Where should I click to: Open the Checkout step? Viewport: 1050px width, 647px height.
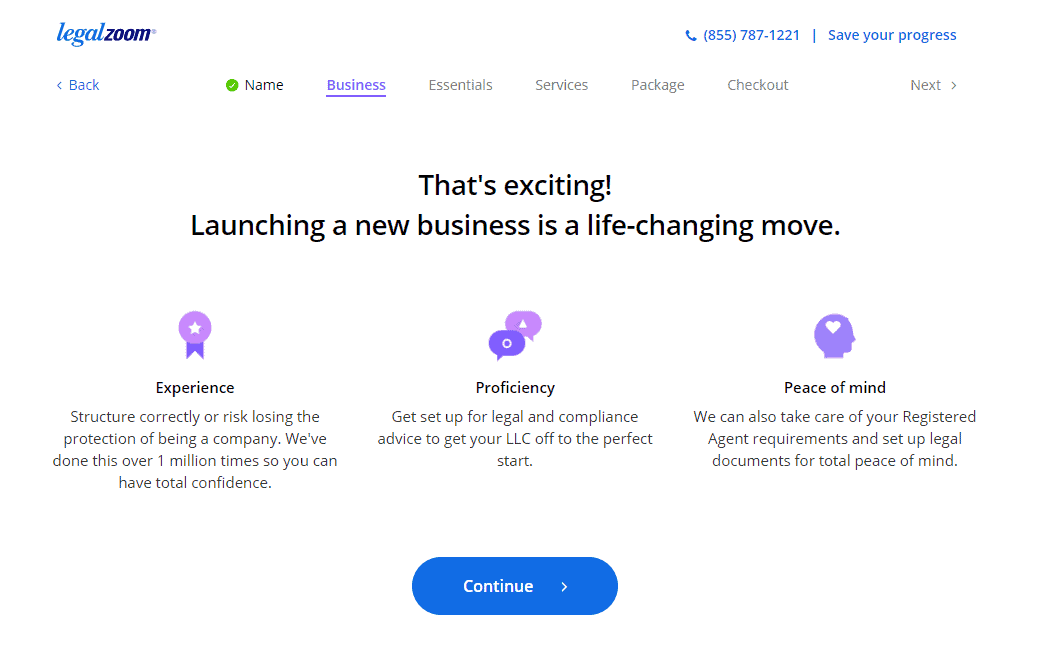click(758, 85)
